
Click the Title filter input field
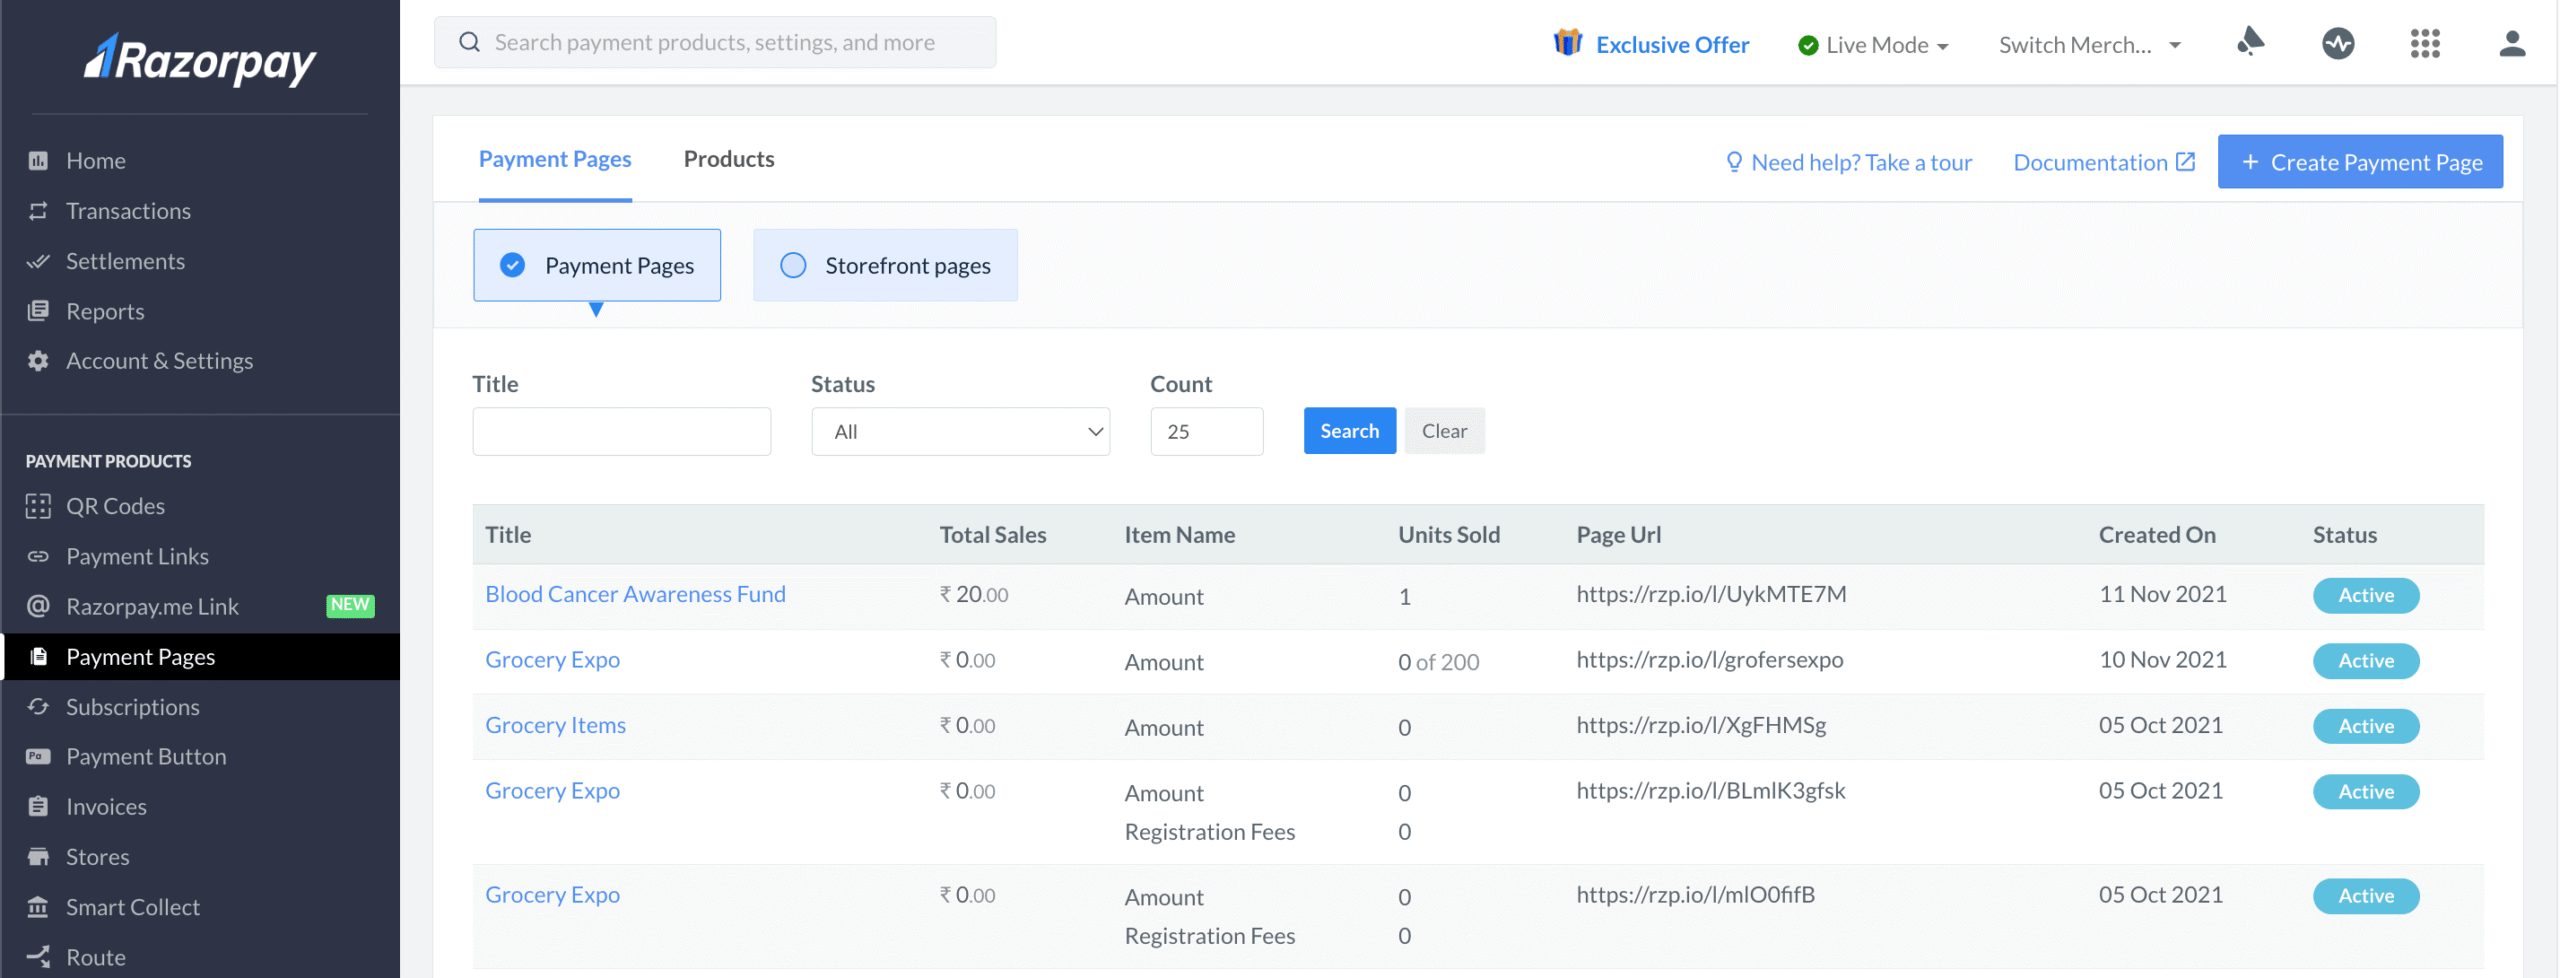pos(621,431)
